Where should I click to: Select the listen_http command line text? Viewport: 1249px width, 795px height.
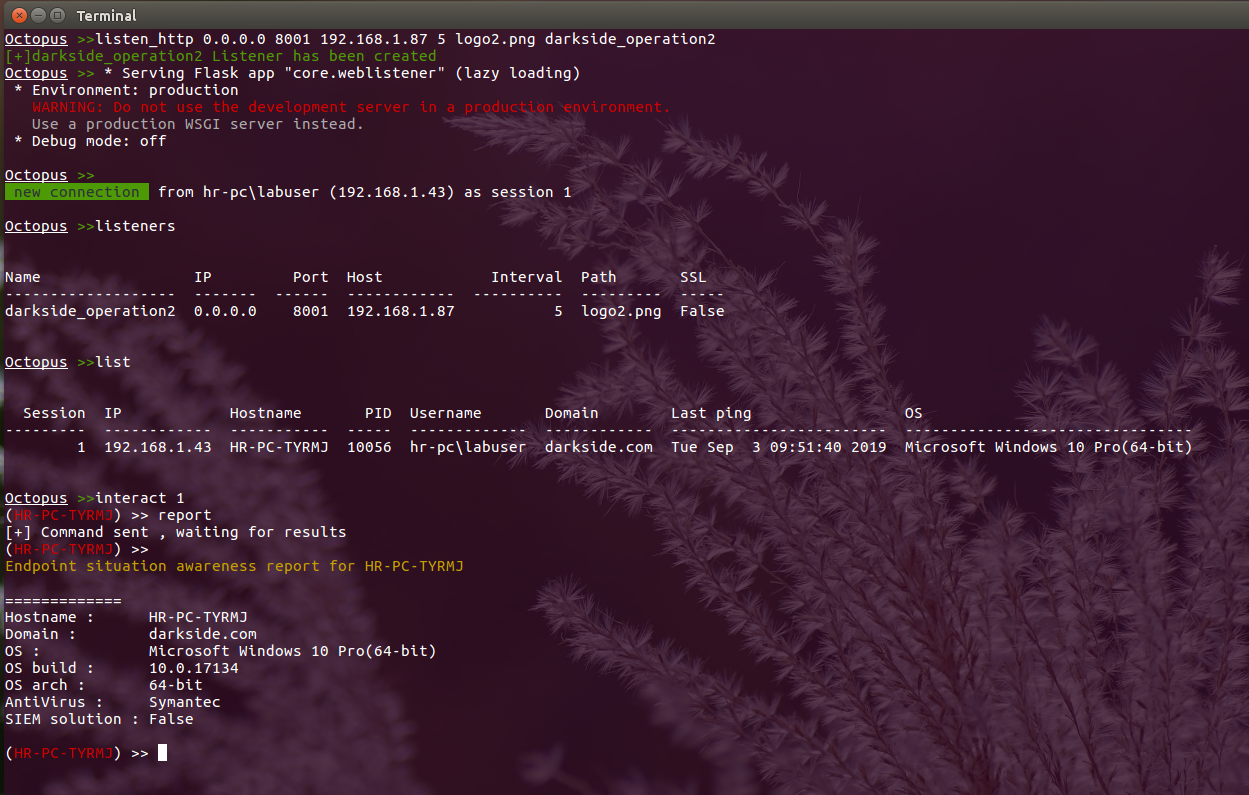tap(405, 39)
